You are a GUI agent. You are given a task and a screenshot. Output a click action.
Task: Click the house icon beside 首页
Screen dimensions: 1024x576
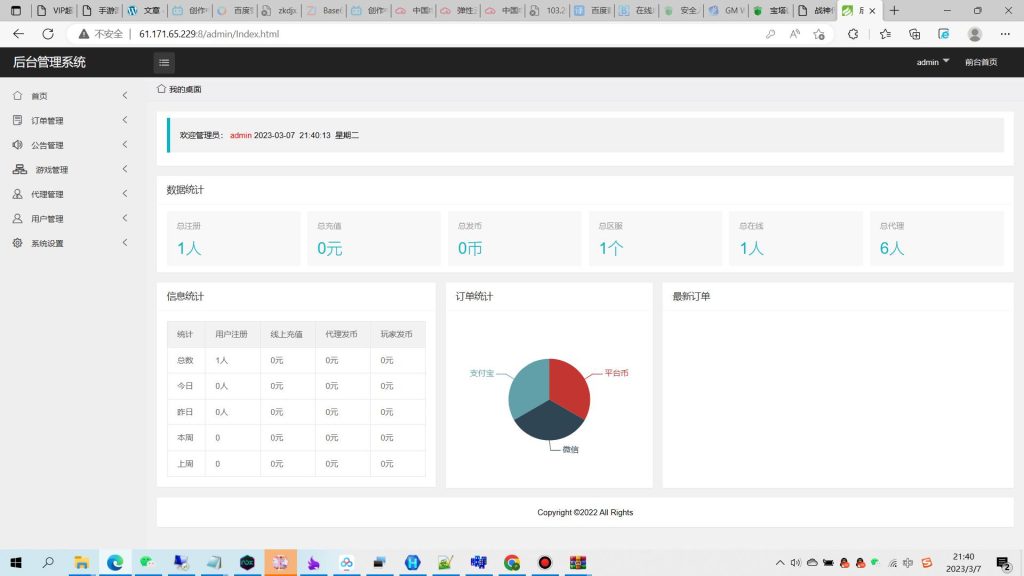(x=17, y=96)
